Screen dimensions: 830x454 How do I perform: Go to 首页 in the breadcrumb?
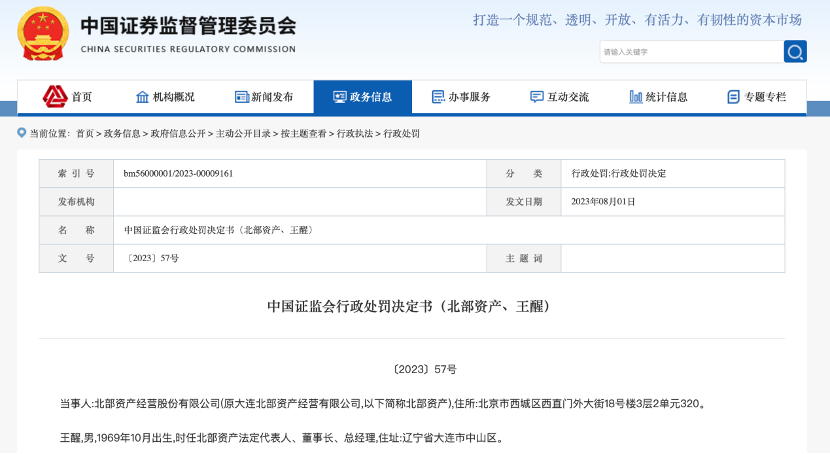click(85, 133)
